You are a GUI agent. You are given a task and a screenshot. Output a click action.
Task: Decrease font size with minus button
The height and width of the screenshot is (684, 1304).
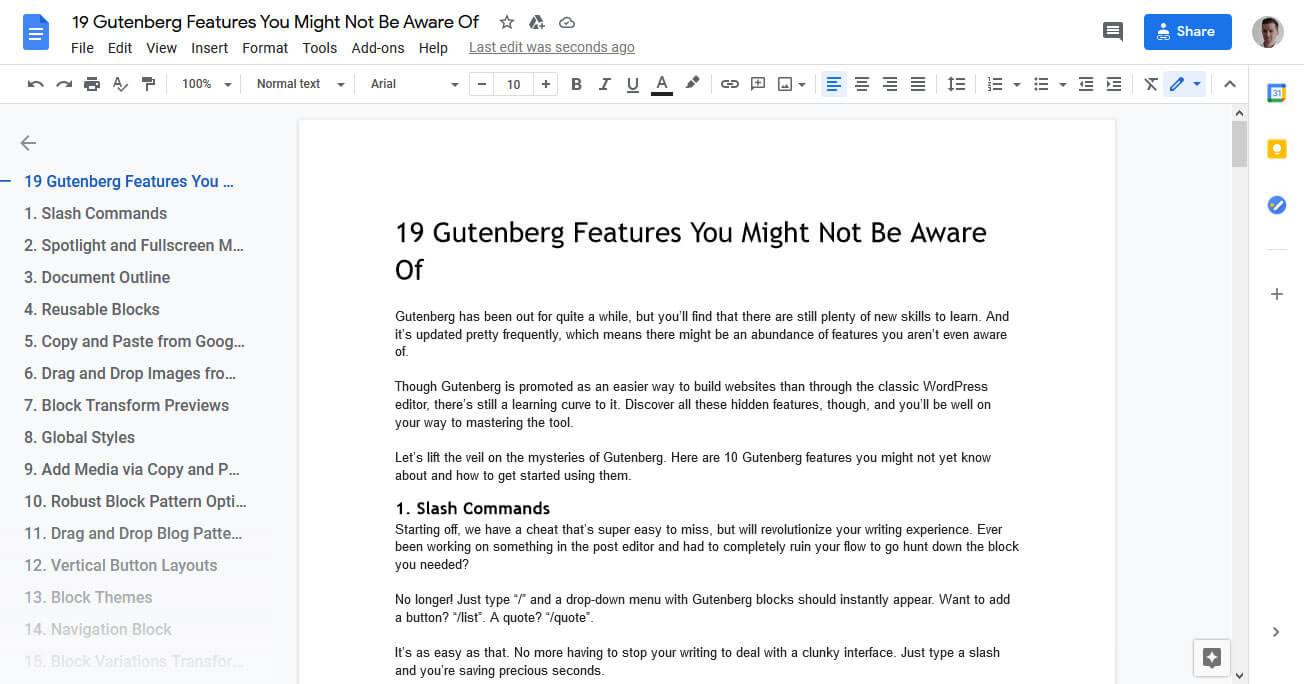(x=483, y=84)
